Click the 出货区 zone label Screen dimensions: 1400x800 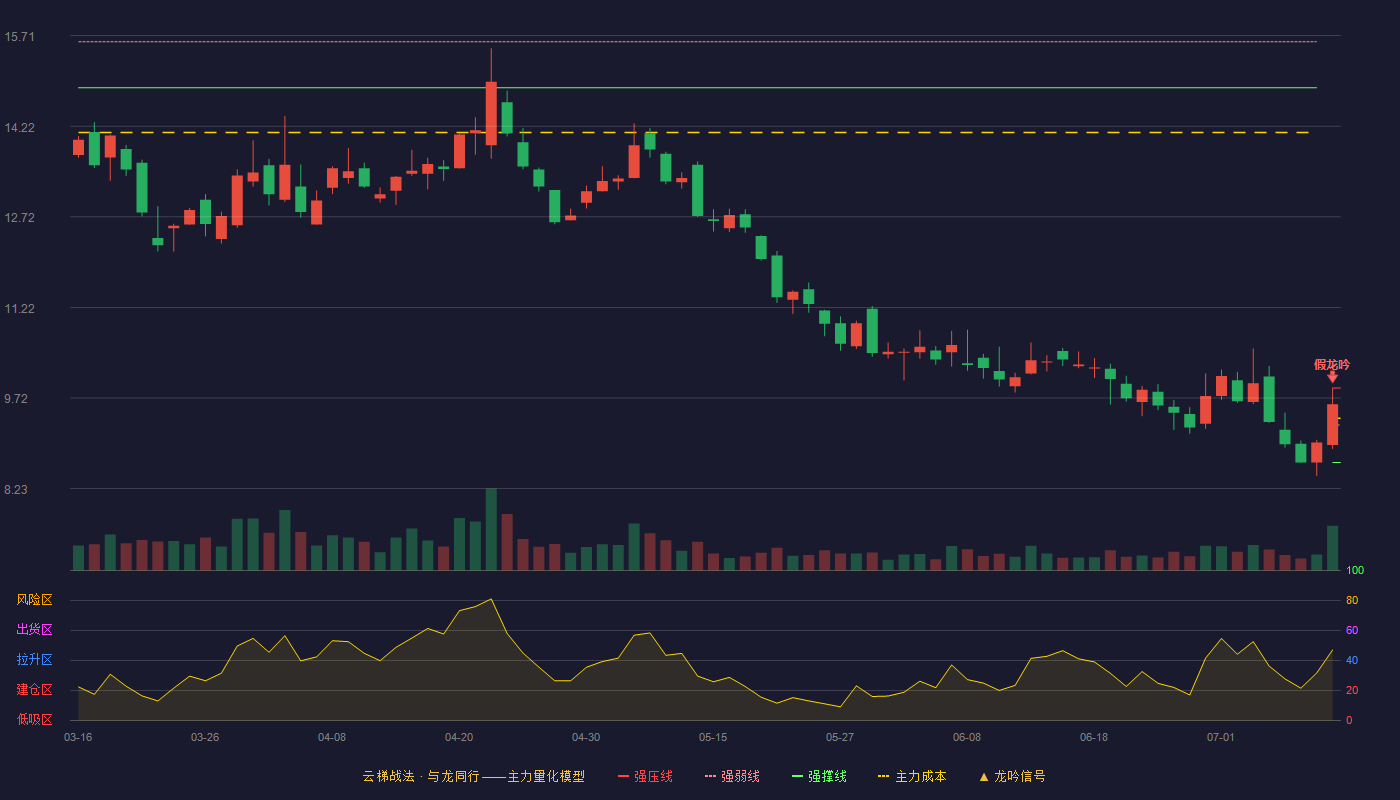[x=34, y=630]
